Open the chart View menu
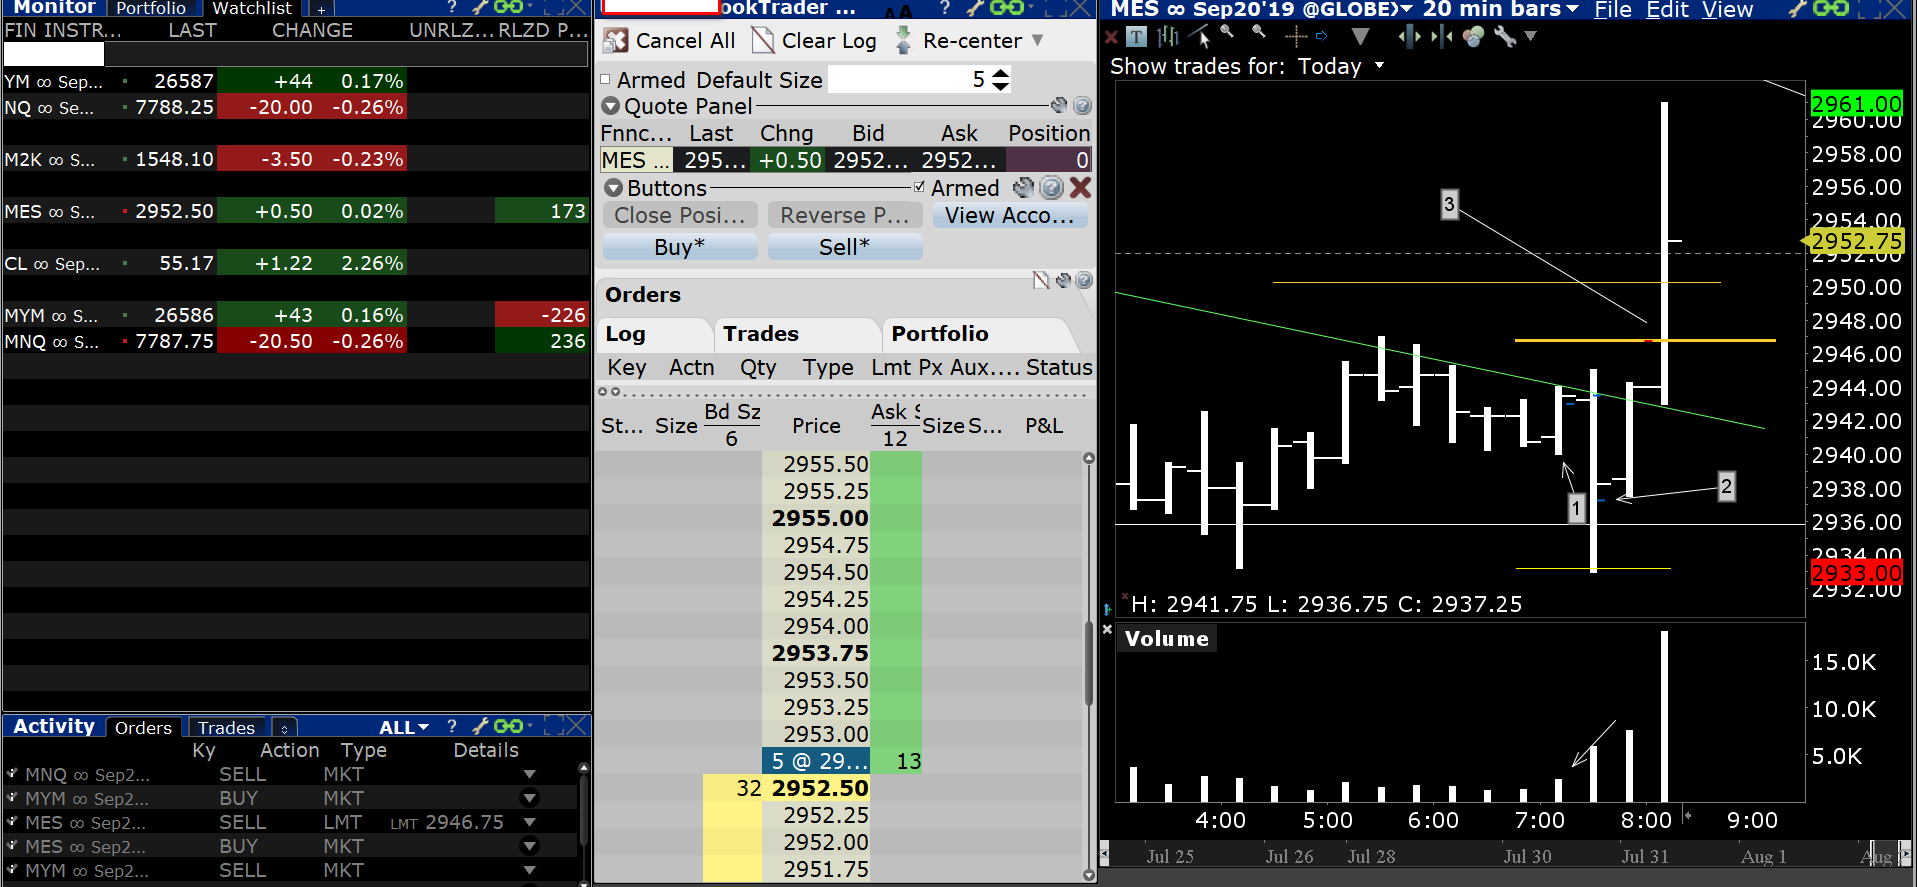 coord(1727,9)
